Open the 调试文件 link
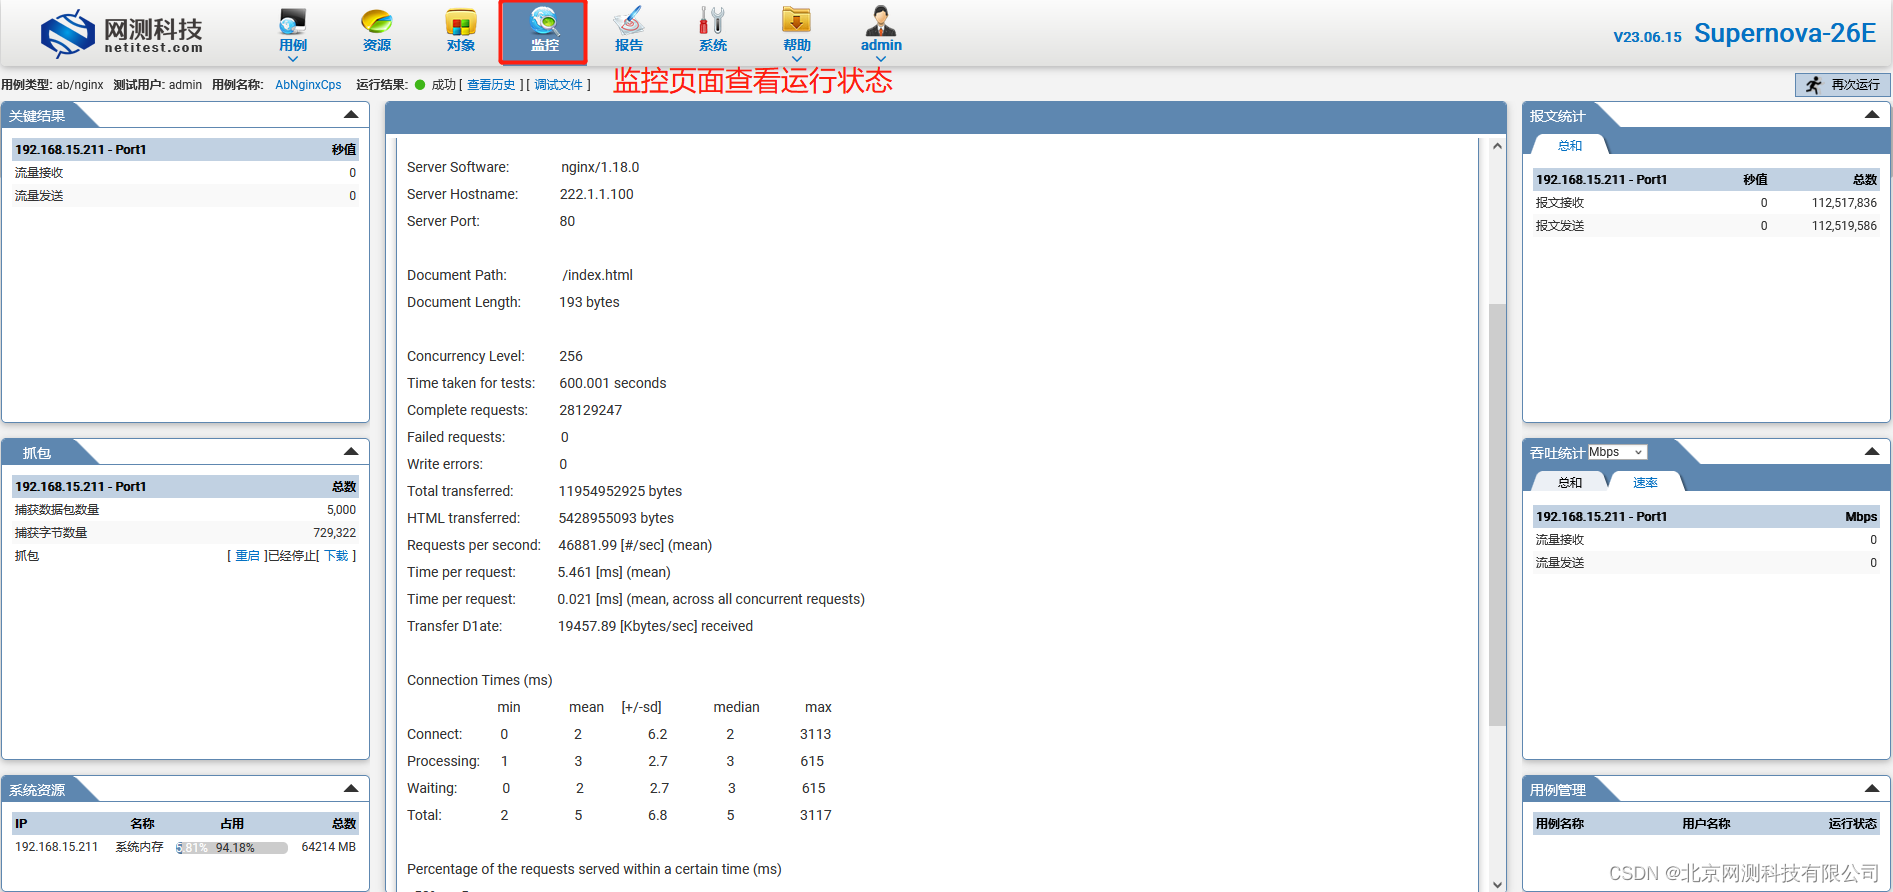 pyautogui.click(x=558, y=85)
